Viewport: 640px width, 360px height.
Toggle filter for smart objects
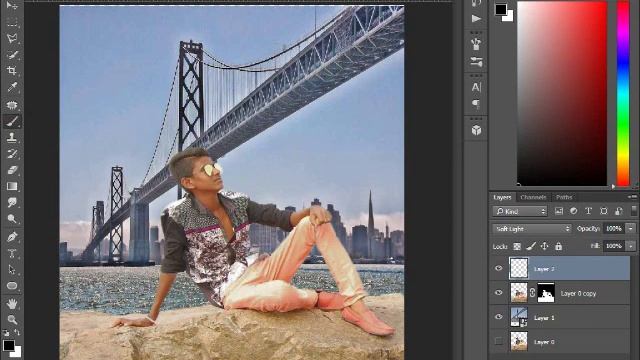click(x=619, y=211)
